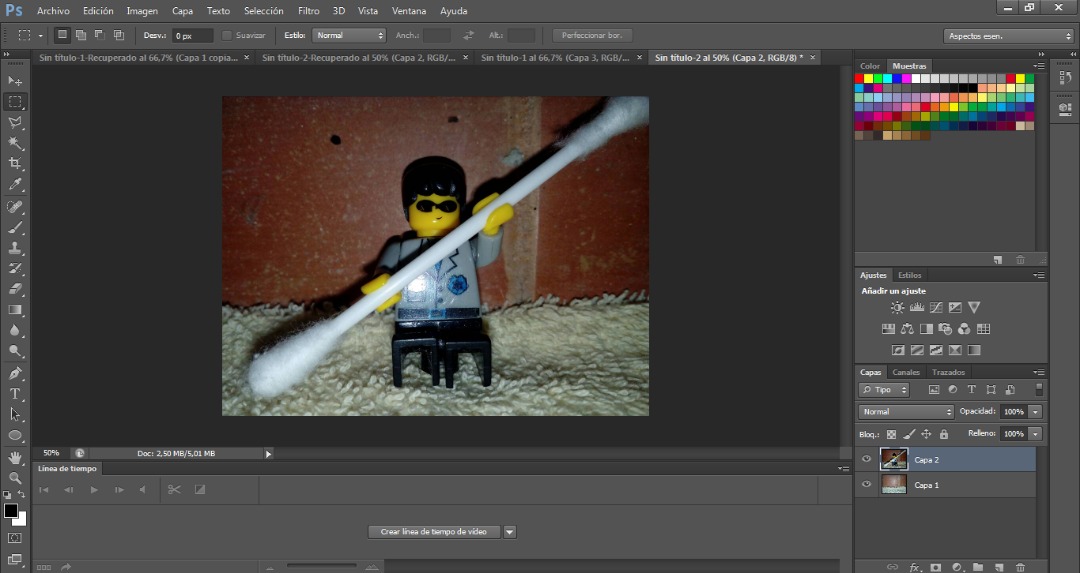The image size is (1080, 573).
Task: Open the Opacidad slider dropdown
Action: [1035, 412]
